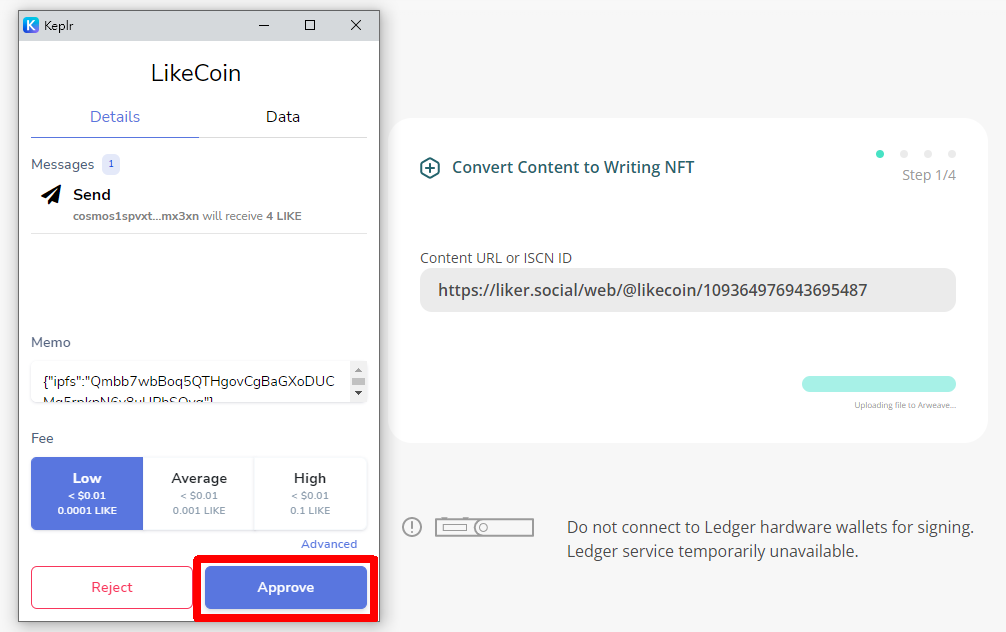The height and width of the screenshot is (632, 1006).
Task: Click the Keplr logo icon in title bar
Action: point(31,25)
